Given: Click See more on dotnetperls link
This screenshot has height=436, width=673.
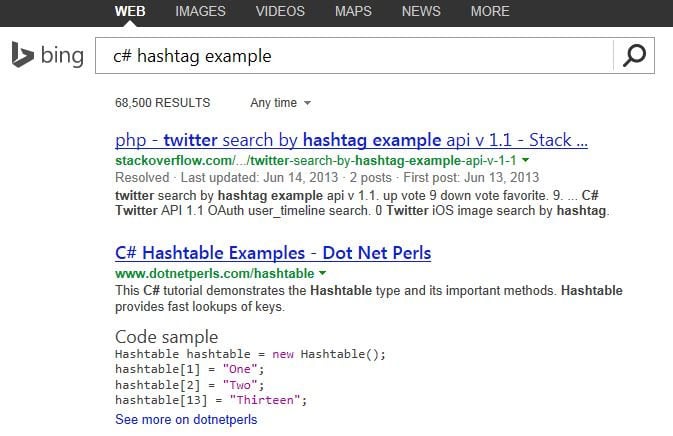Looking at the screenshot, I should click(186, 420).
